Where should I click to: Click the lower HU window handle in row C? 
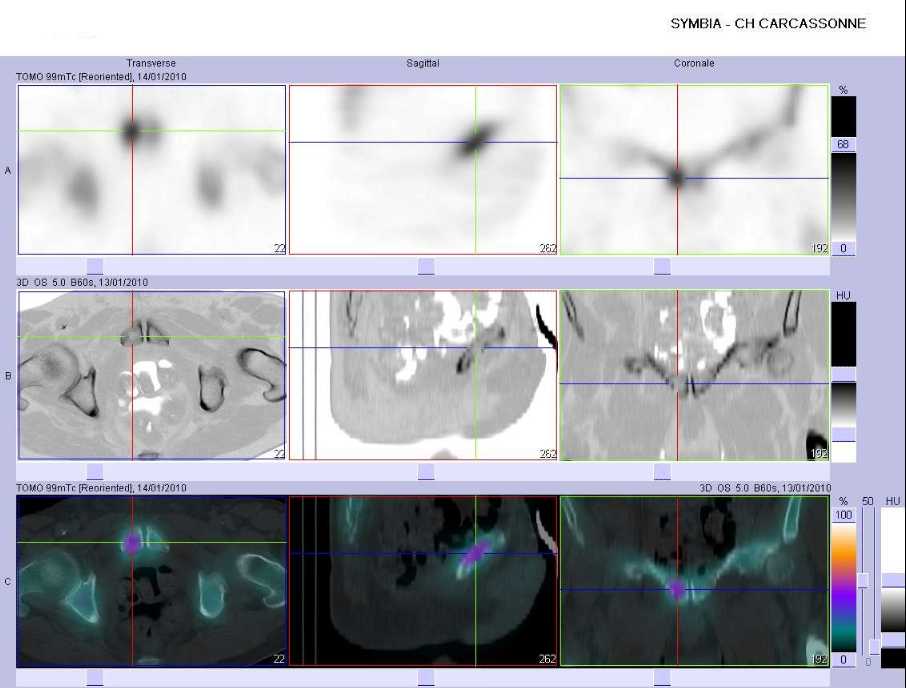coord(893,640)
